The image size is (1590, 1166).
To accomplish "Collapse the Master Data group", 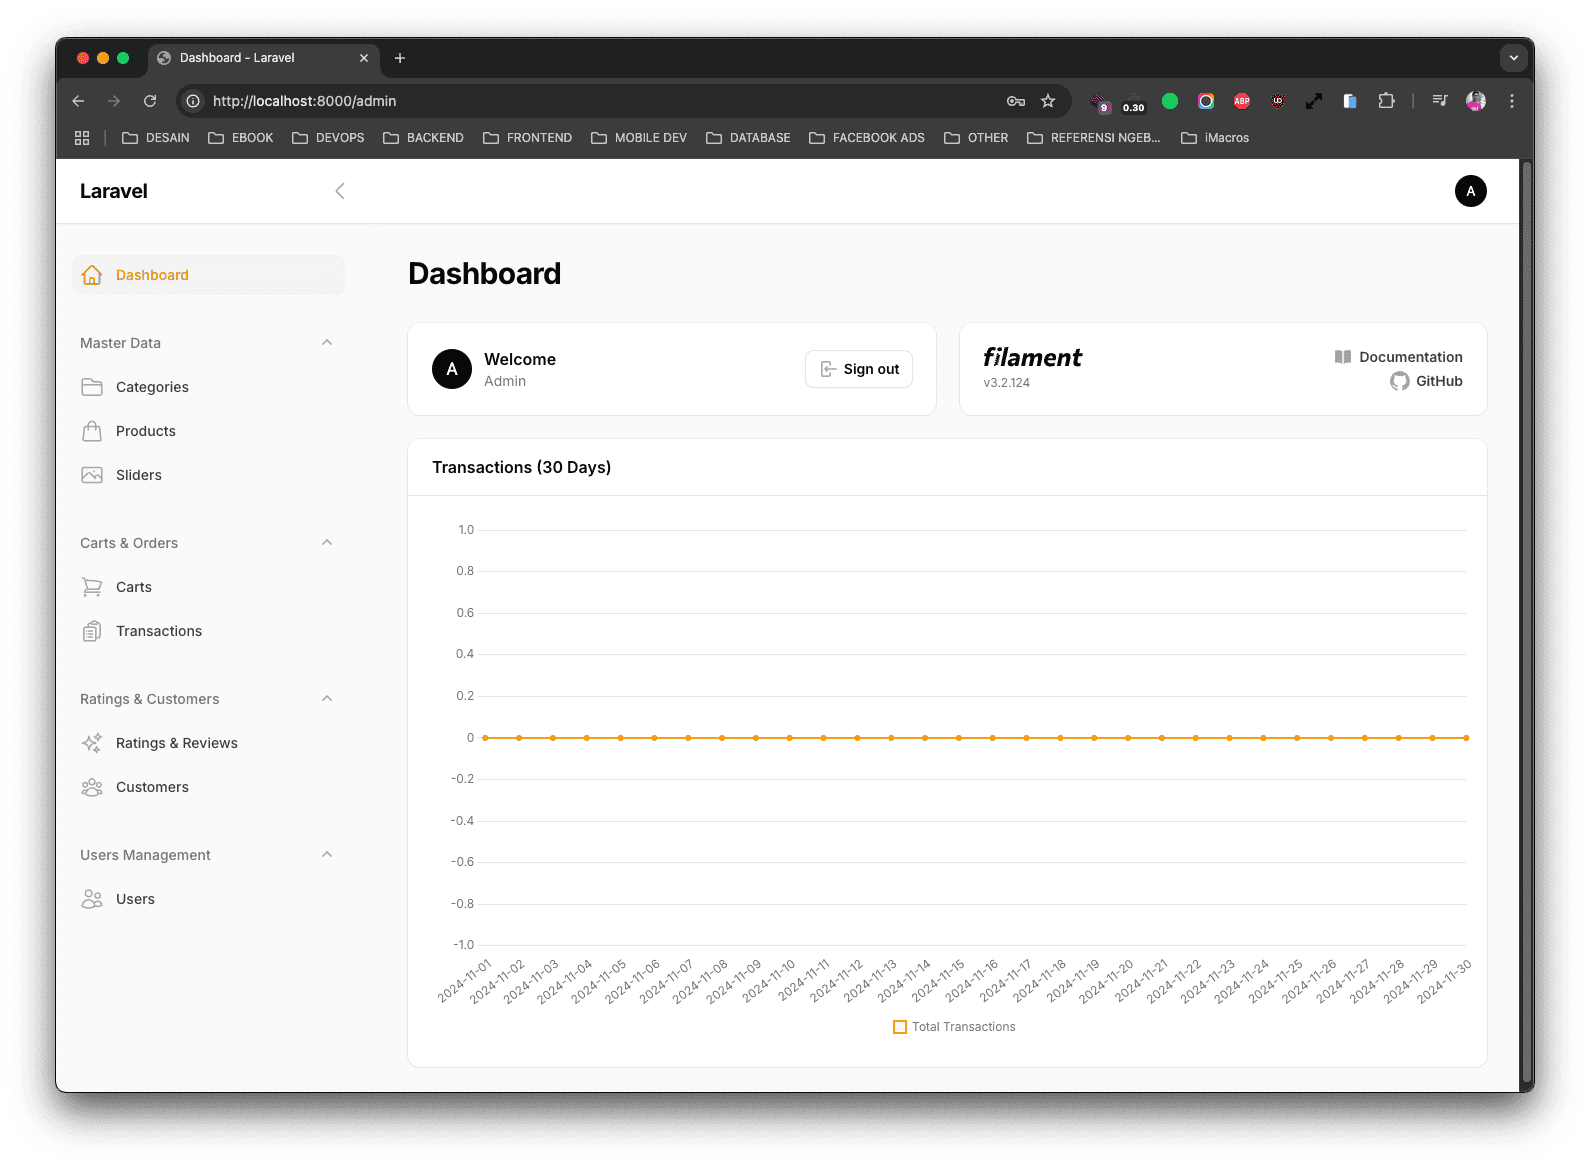I will pos(327,343).
